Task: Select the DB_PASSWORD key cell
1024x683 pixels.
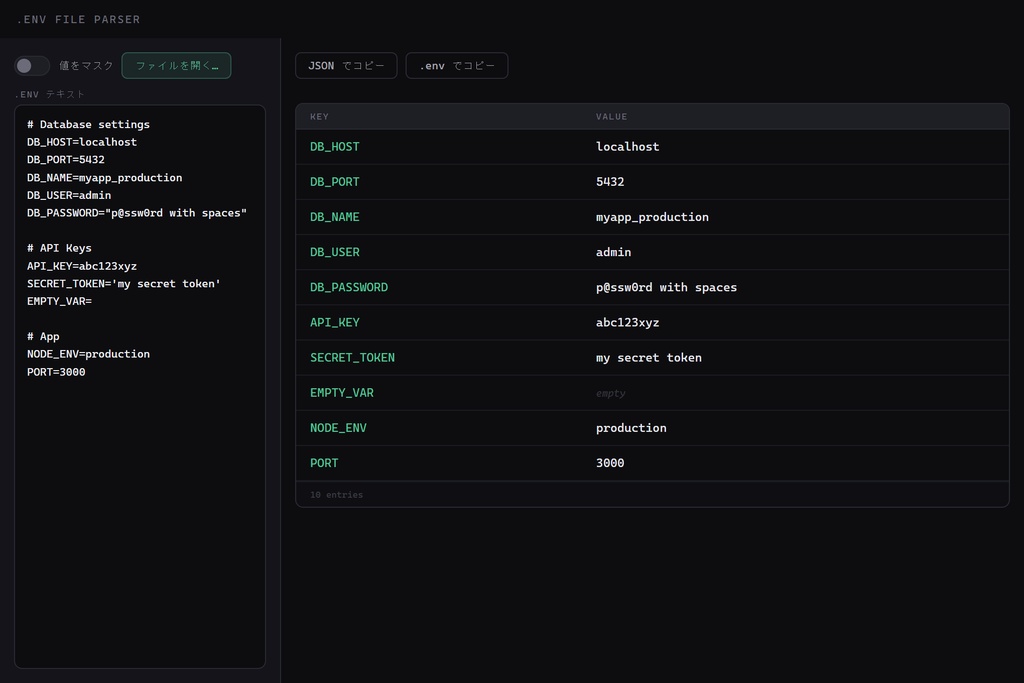Action: (x=349, y=287)
